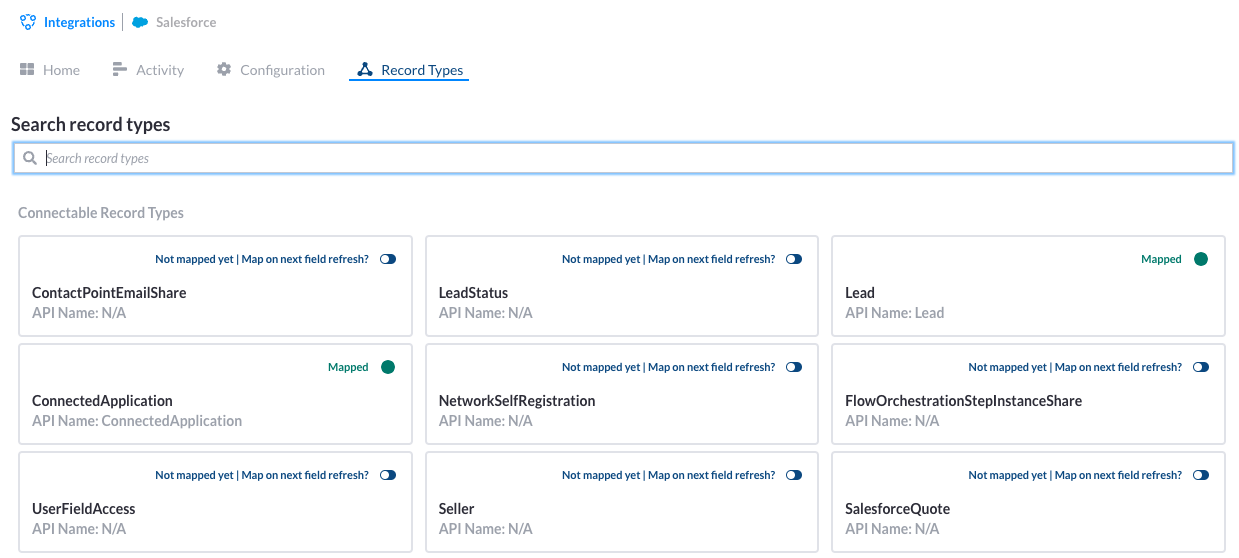1239x558 pixels.
Task: Click the Activity bars icon
Action: pos(120,69)
